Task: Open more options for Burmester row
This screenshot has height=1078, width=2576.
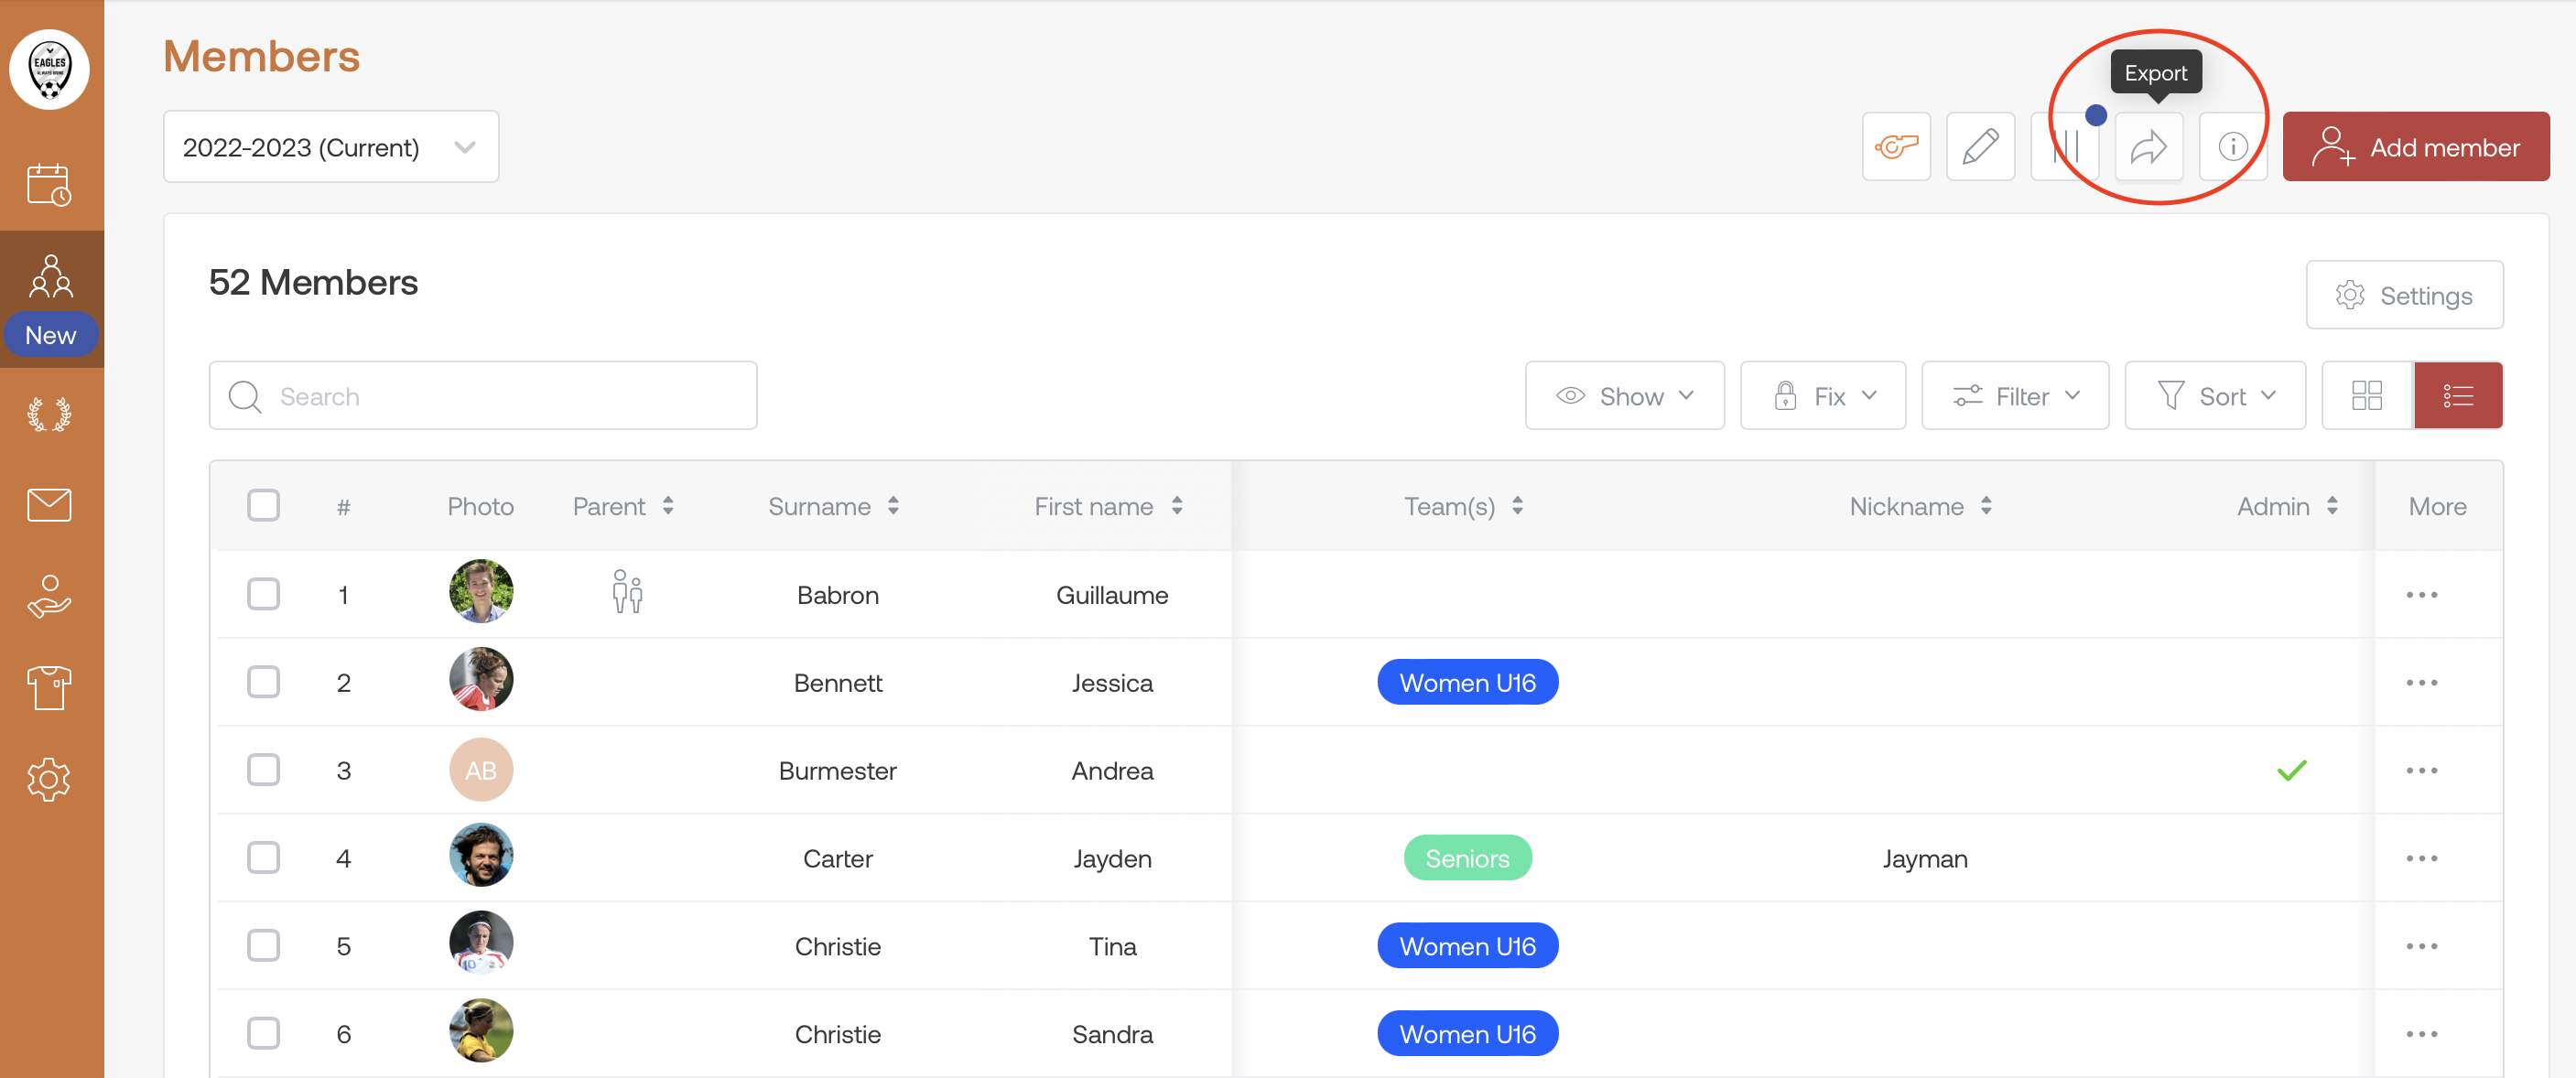Action: [2421, 770]
